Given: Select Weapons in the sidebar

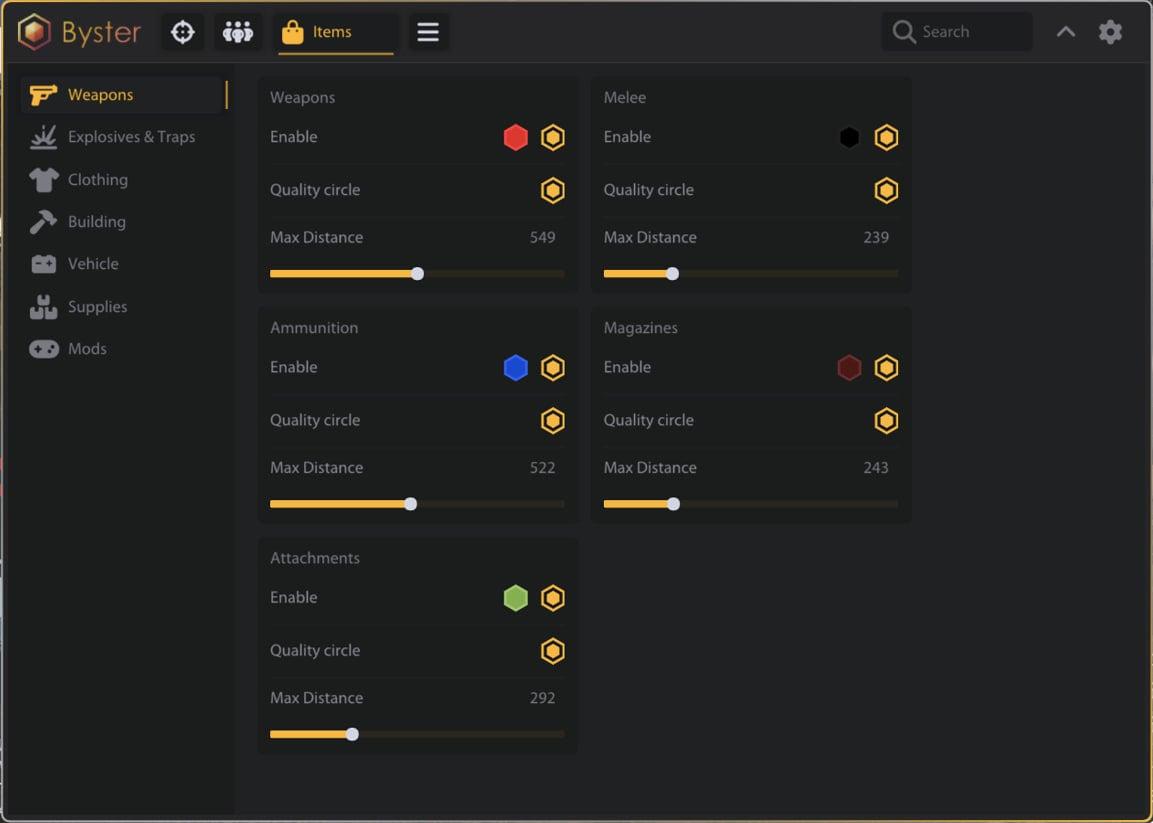Looking at the screenshot, I should pyautogui.click(x=100, y=95).
